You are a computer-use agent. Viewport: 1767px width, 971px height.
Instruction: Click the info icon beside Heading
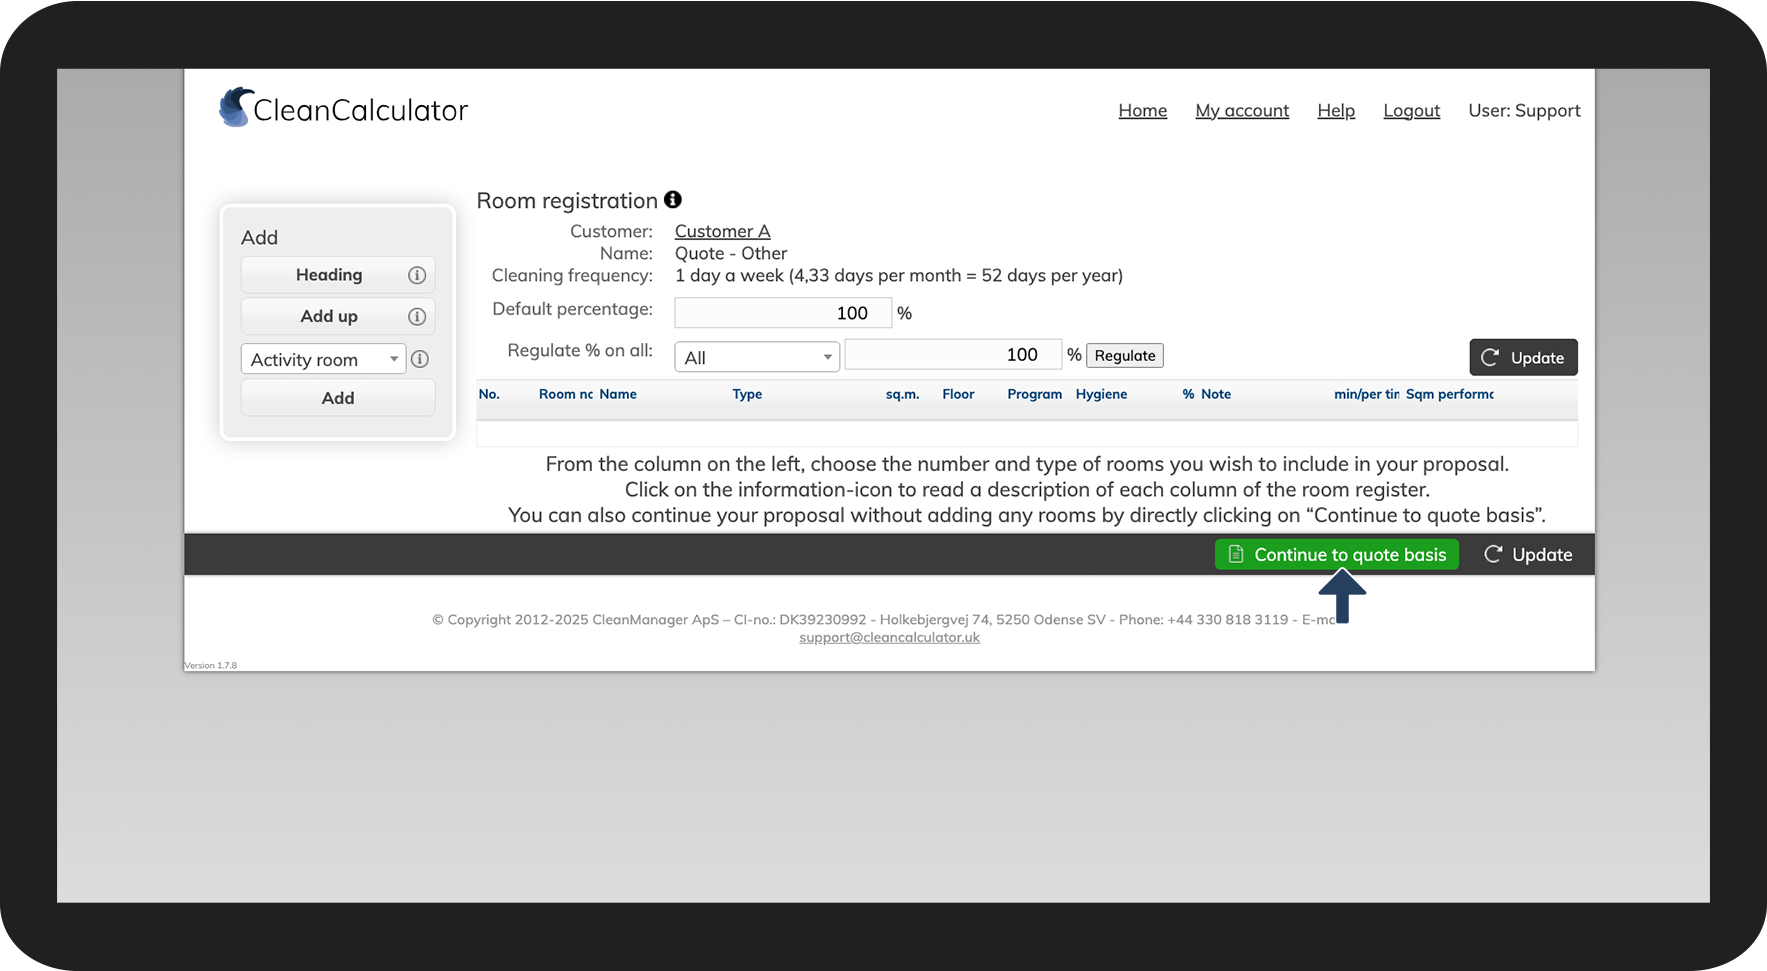[x=417, y=275]
